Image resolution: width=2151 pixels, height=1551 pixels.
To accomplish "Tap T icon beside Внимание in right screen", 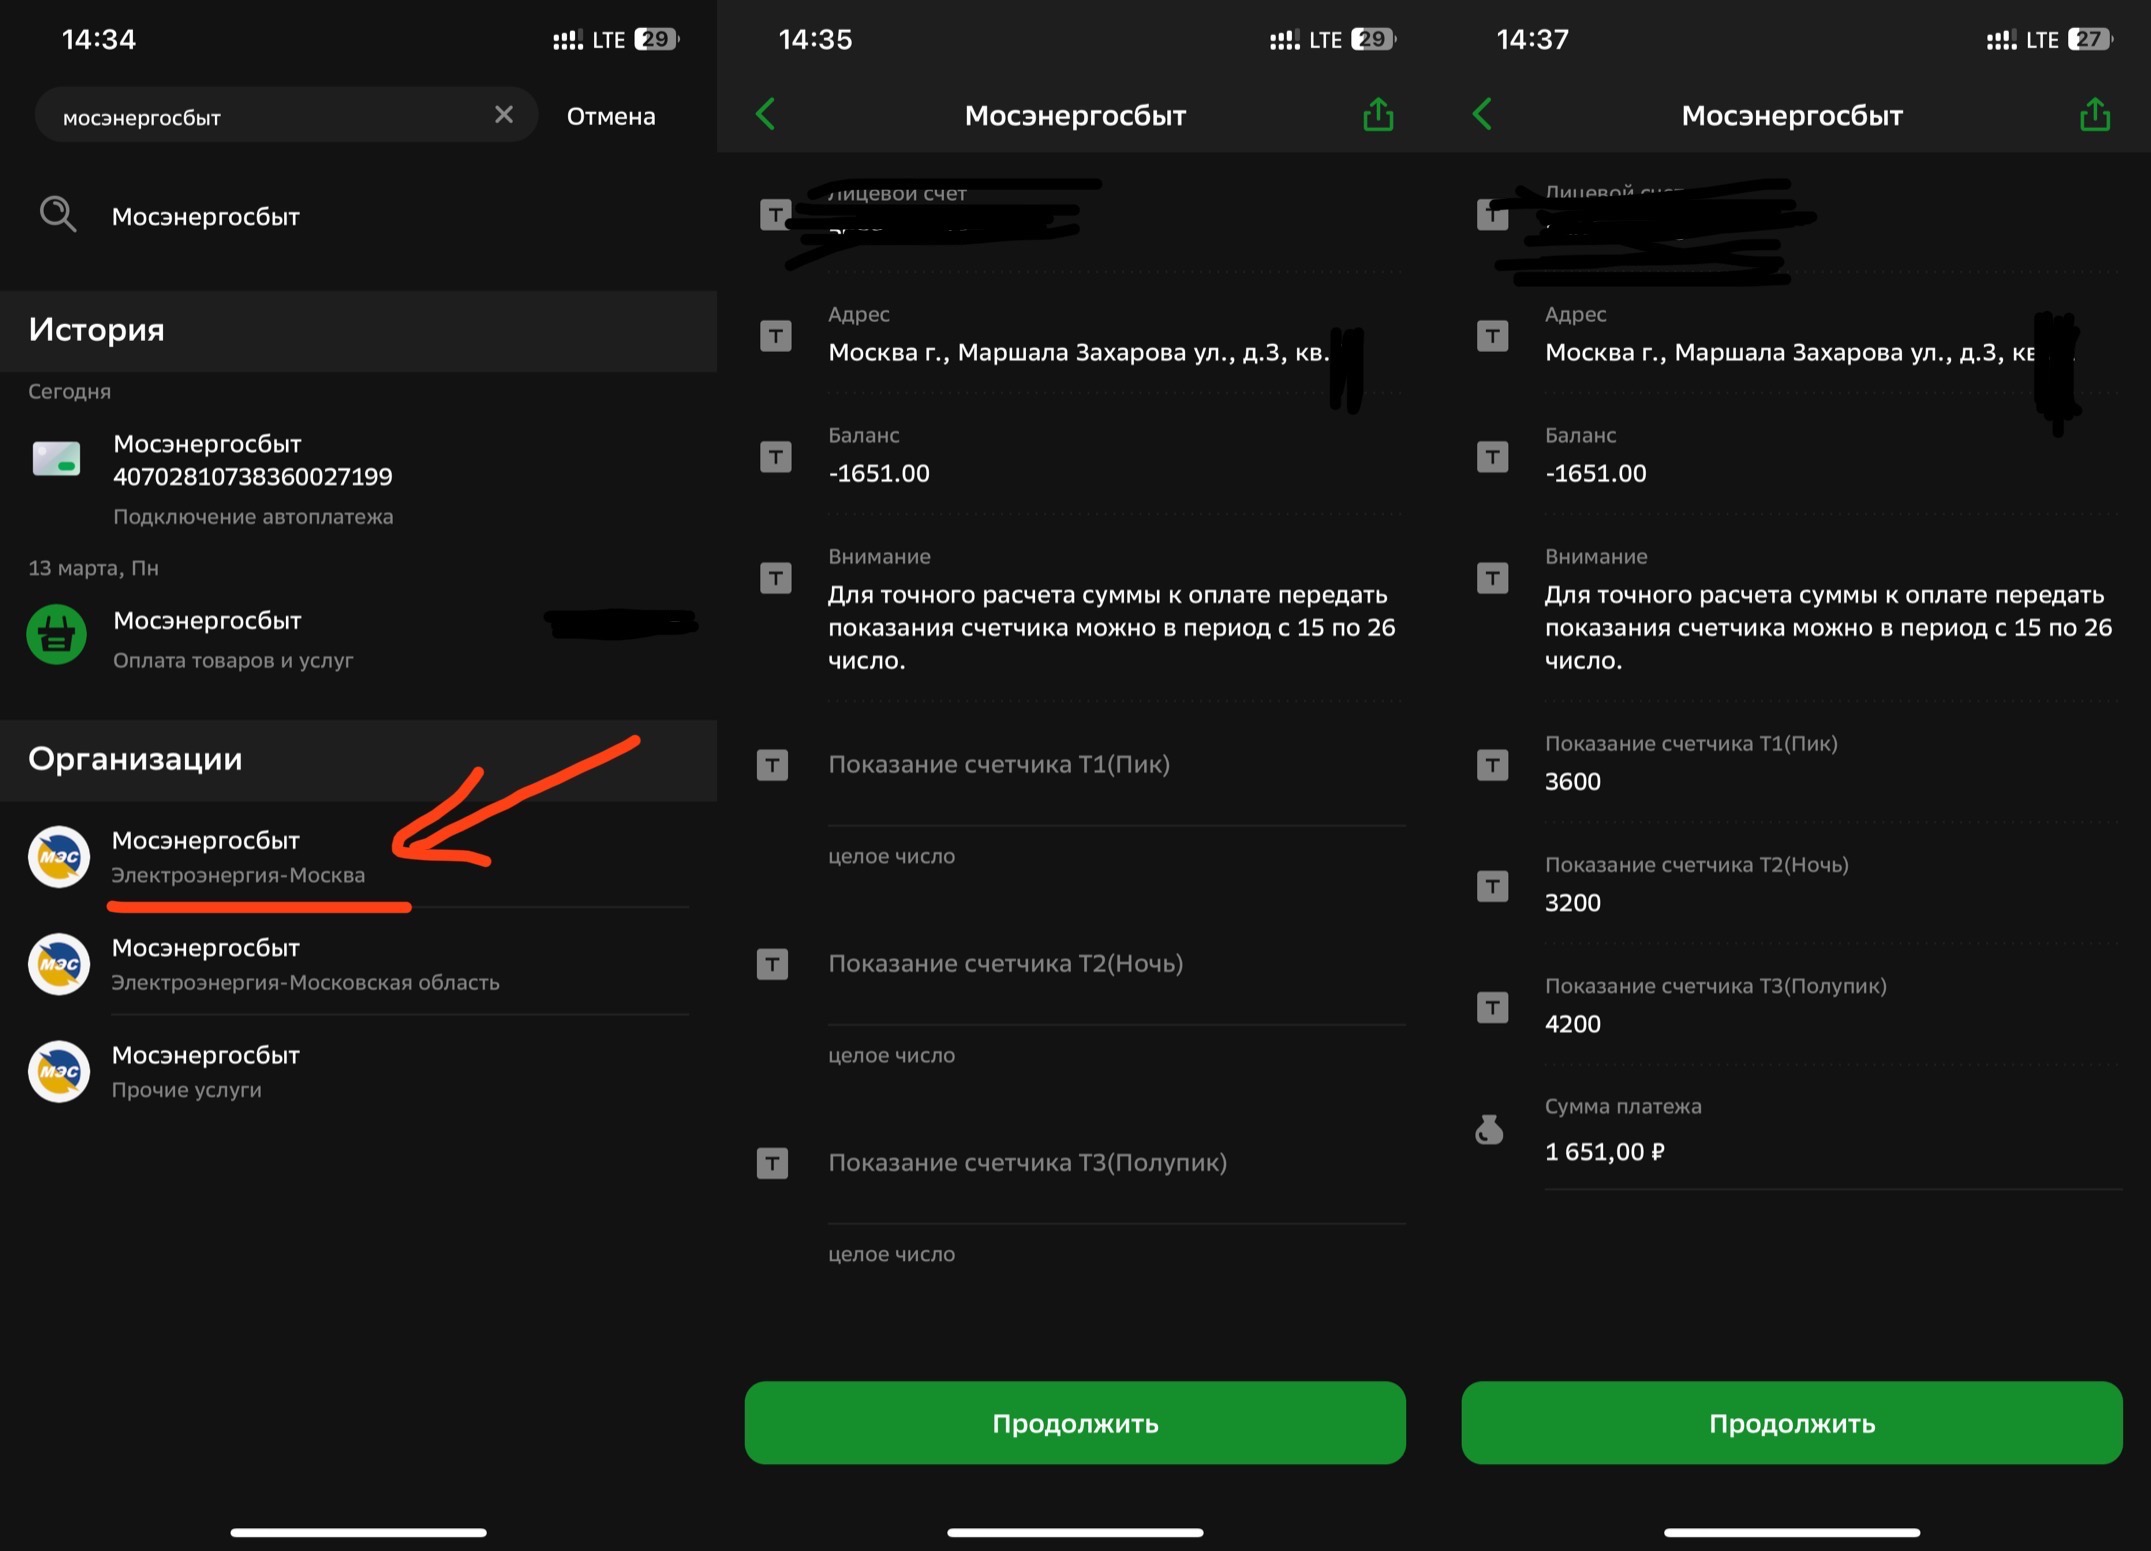I will (x=1492, y=577).
